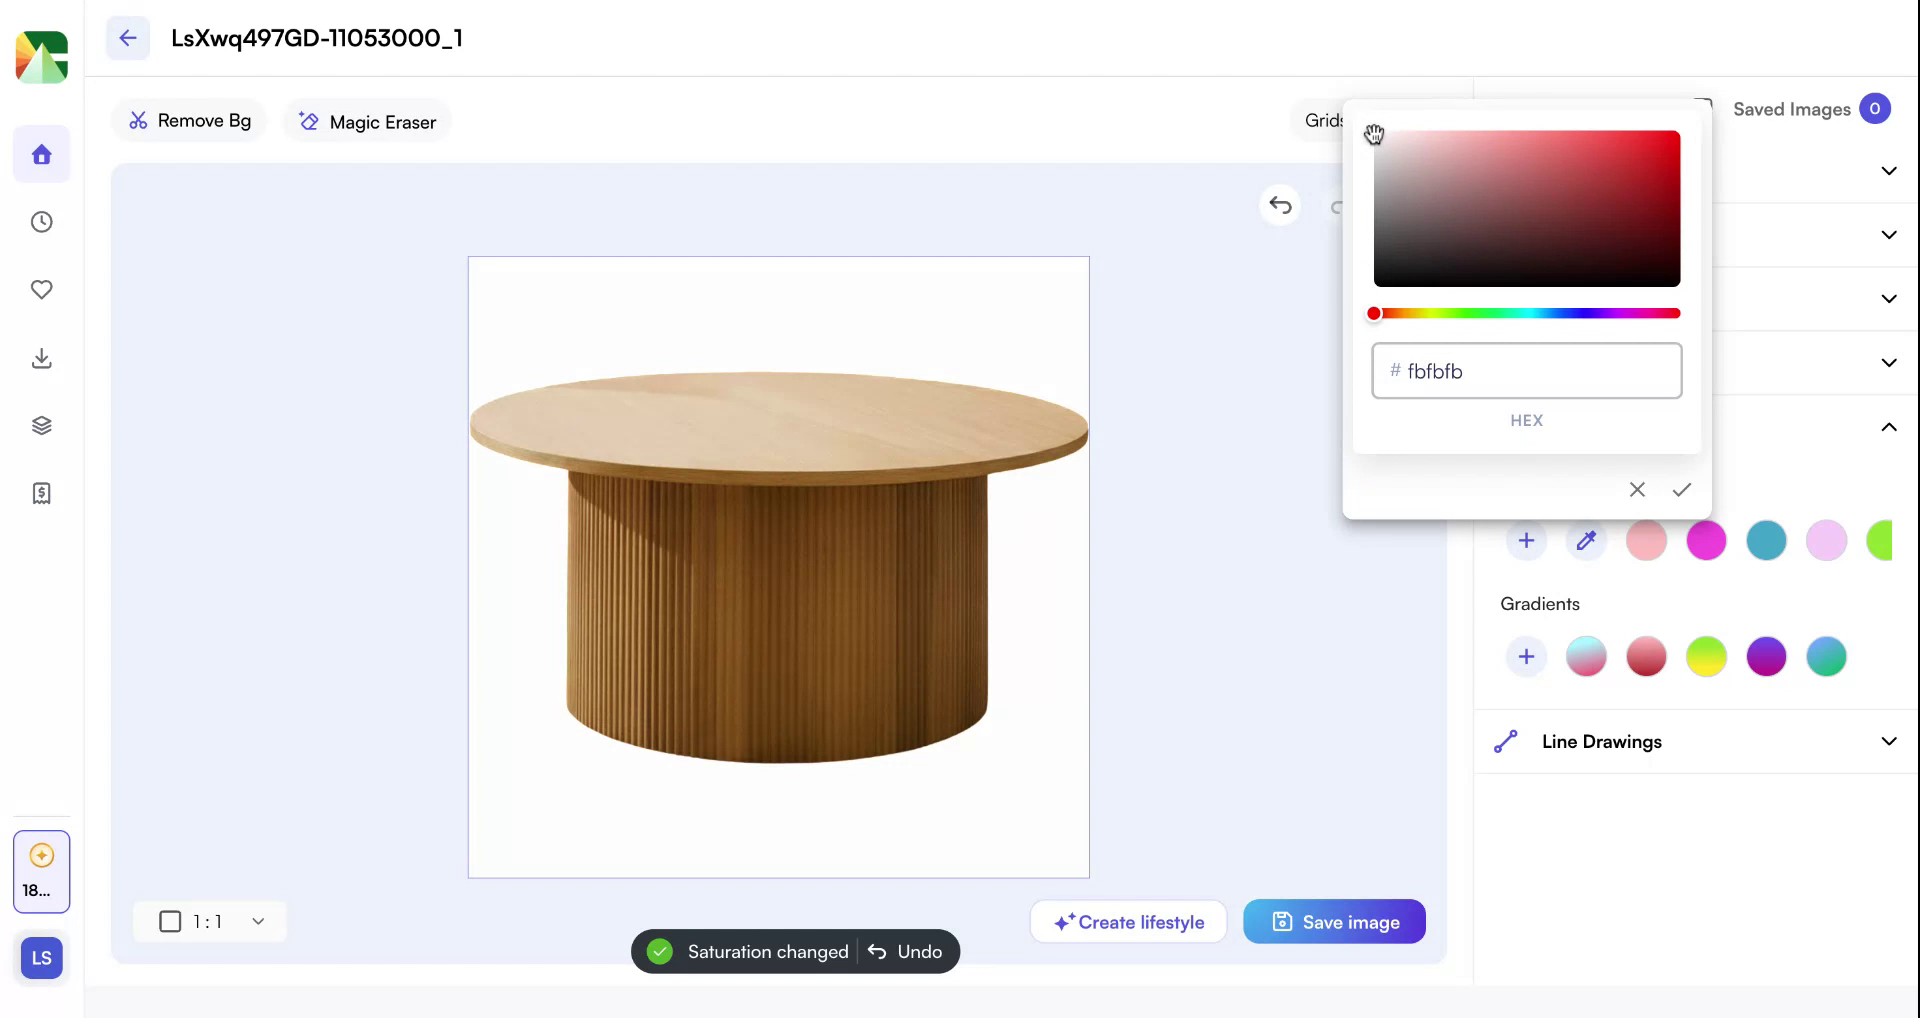Cancel the color picker with the X
This screenshot has height=1018, width=1920.
(x=1637, y=489)
